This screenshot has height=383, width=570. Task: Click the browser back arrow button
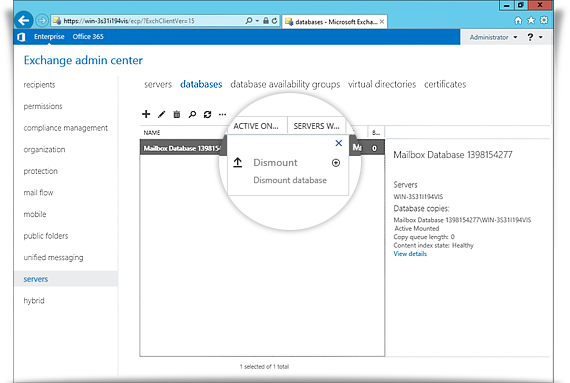click(x=24, y=20)
